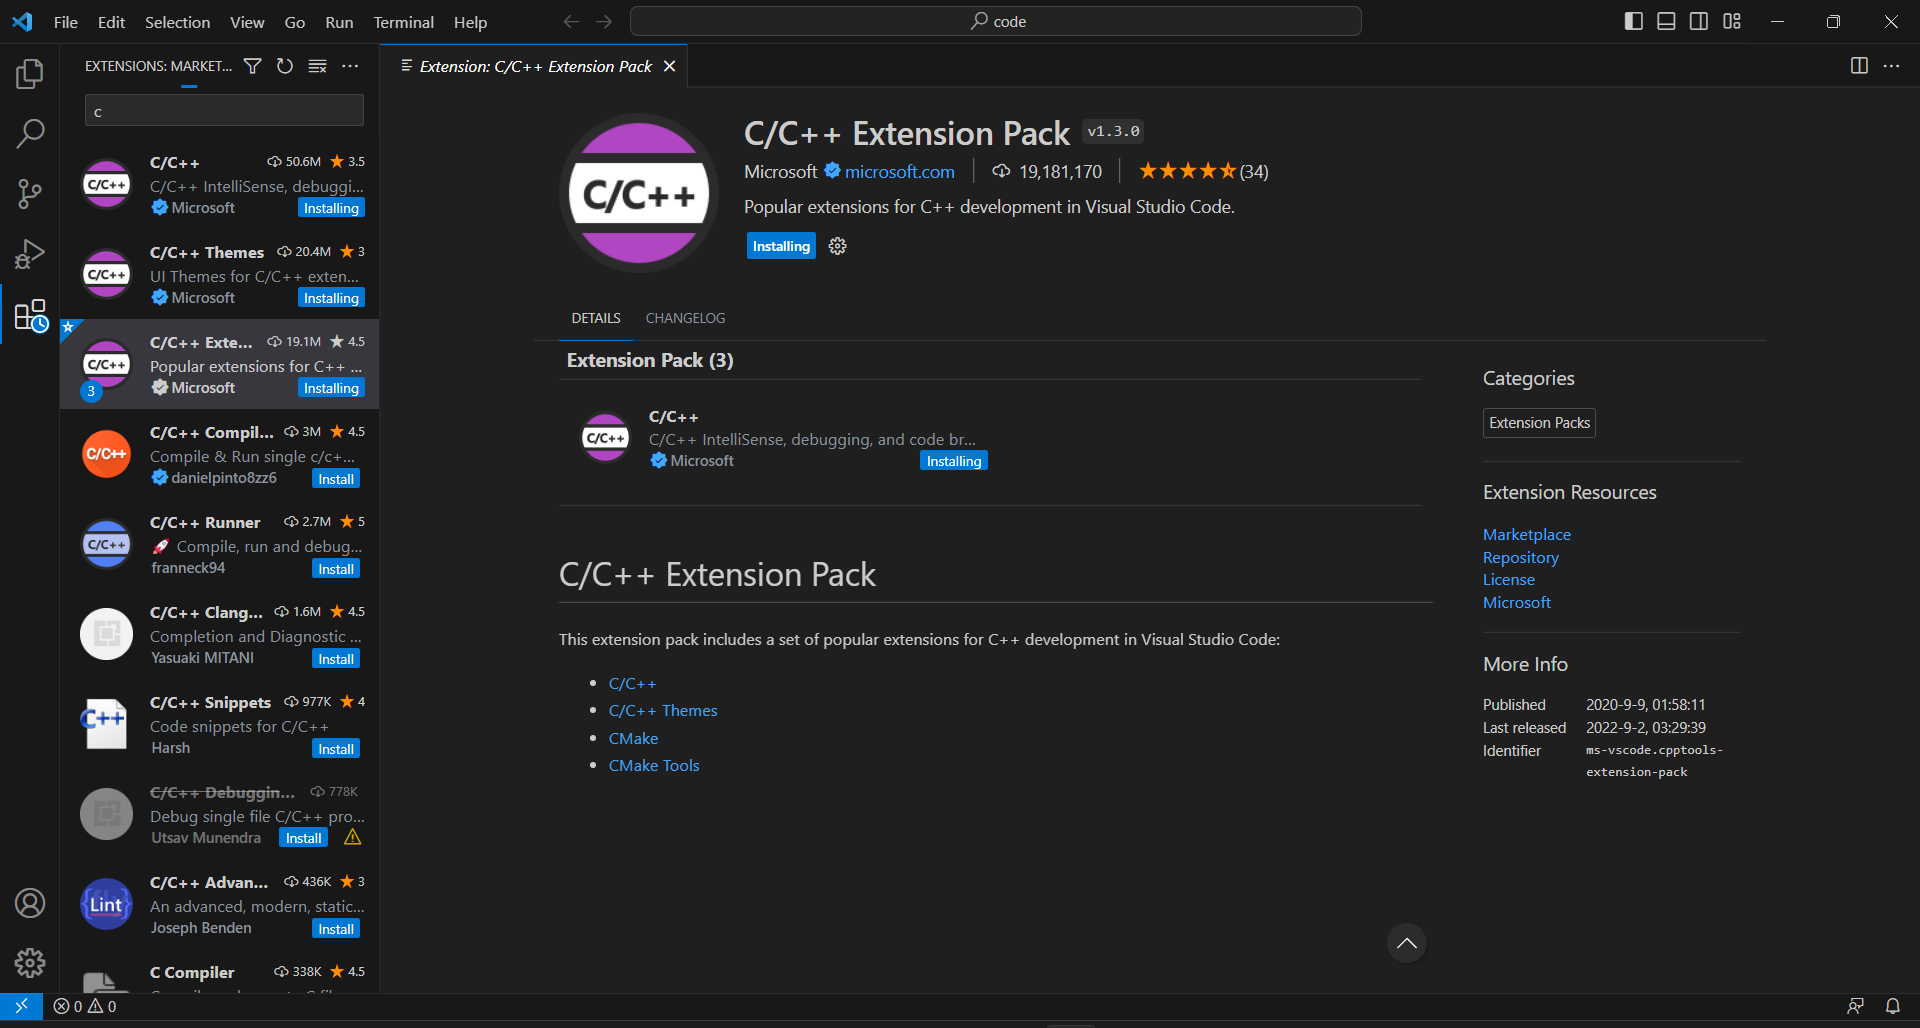This screenshot has height=1028, width=1920.
Task: Open the CMake Tools link
Action: [x=654, y=766]
